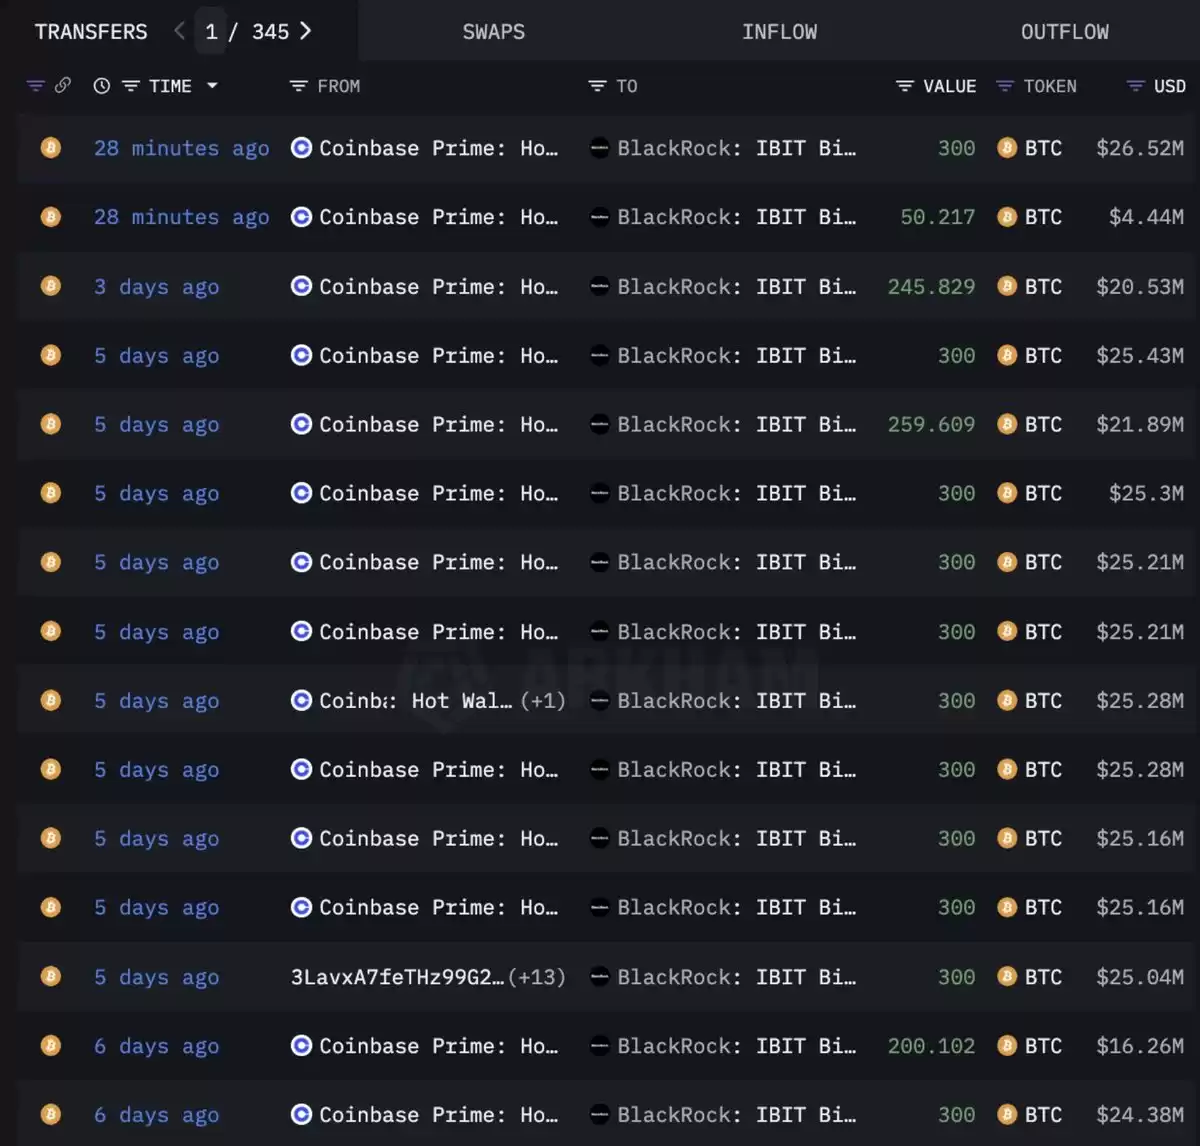Open the global filter icon left of the link icon

tap(35, 86)
